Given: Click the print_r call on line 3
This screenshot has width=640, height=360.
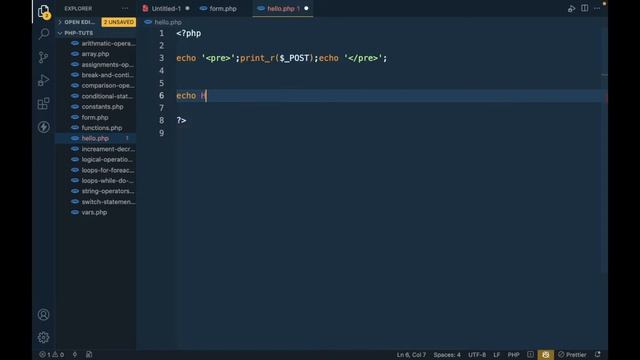Looking at the screenshot, I should point(257,58).
